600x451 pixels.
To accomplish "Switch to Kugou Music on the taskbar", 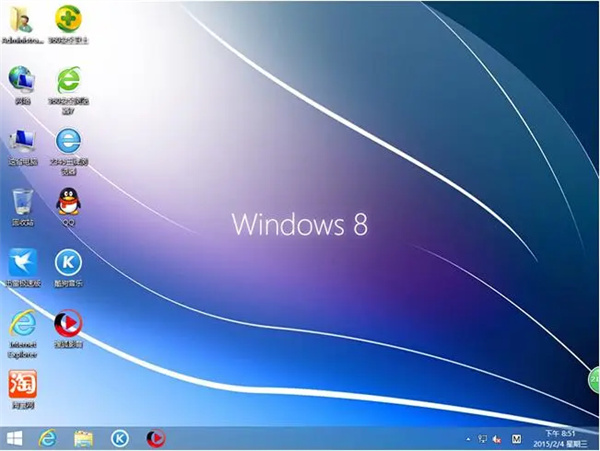I will pos(120,439).
